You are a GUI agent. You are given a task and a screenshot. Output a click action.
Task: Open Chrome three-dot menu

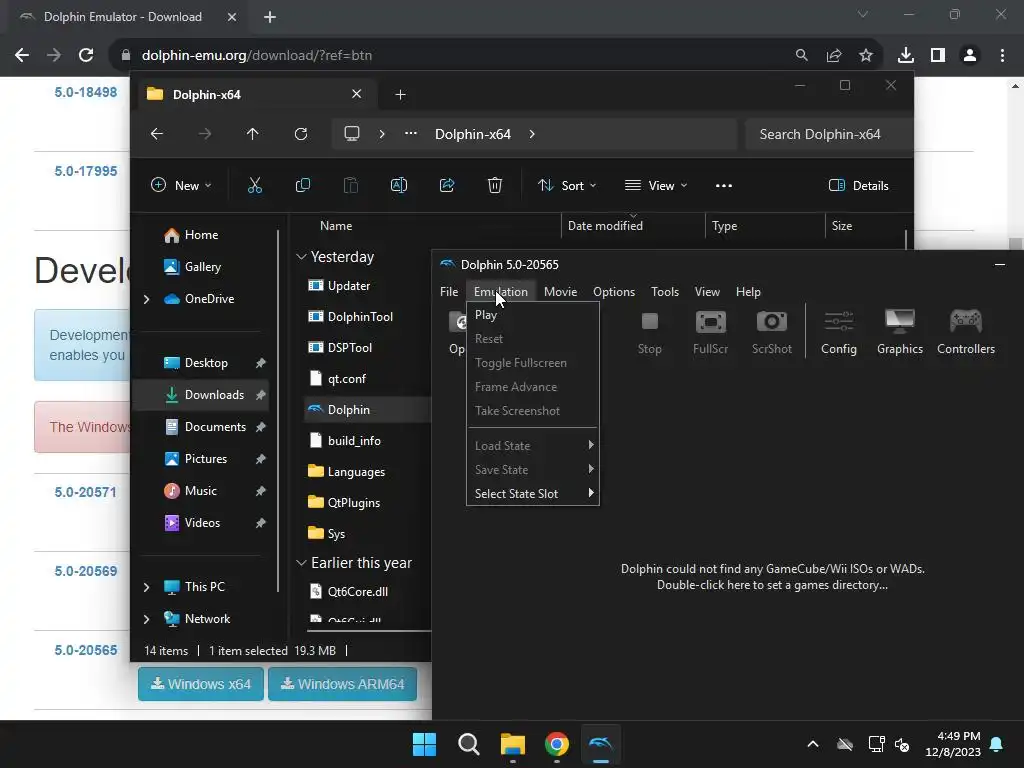tap(1002, 56)
